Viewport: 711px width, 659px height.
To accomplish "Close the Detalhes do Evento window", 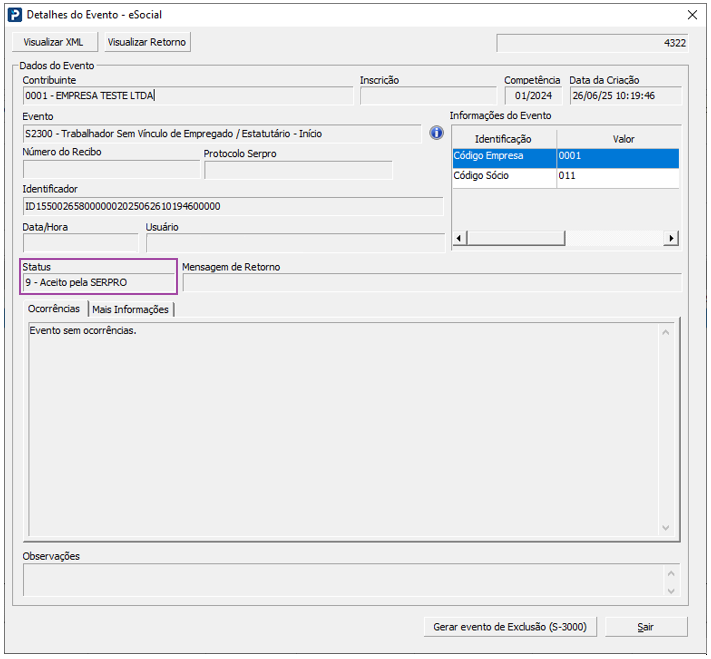I will pyautogui.click(x=692, y=15).
